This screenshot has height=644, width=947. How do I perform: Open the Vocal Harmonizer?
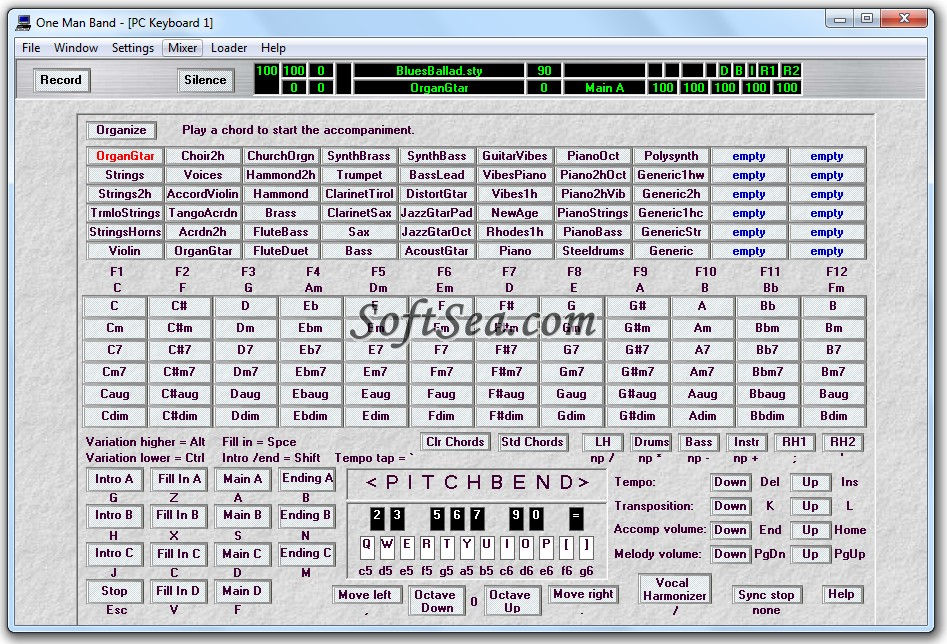675,589
